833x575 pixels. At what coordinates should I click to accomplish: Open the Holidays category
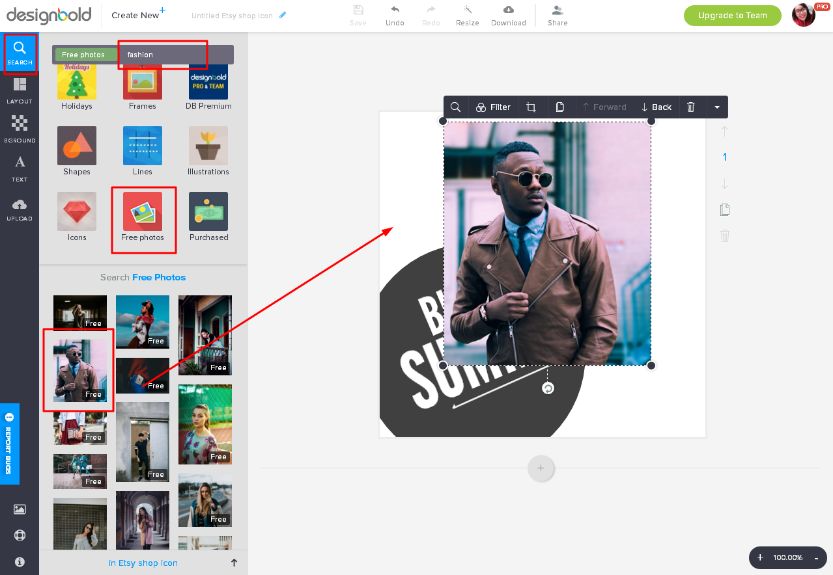click(76, 88)
